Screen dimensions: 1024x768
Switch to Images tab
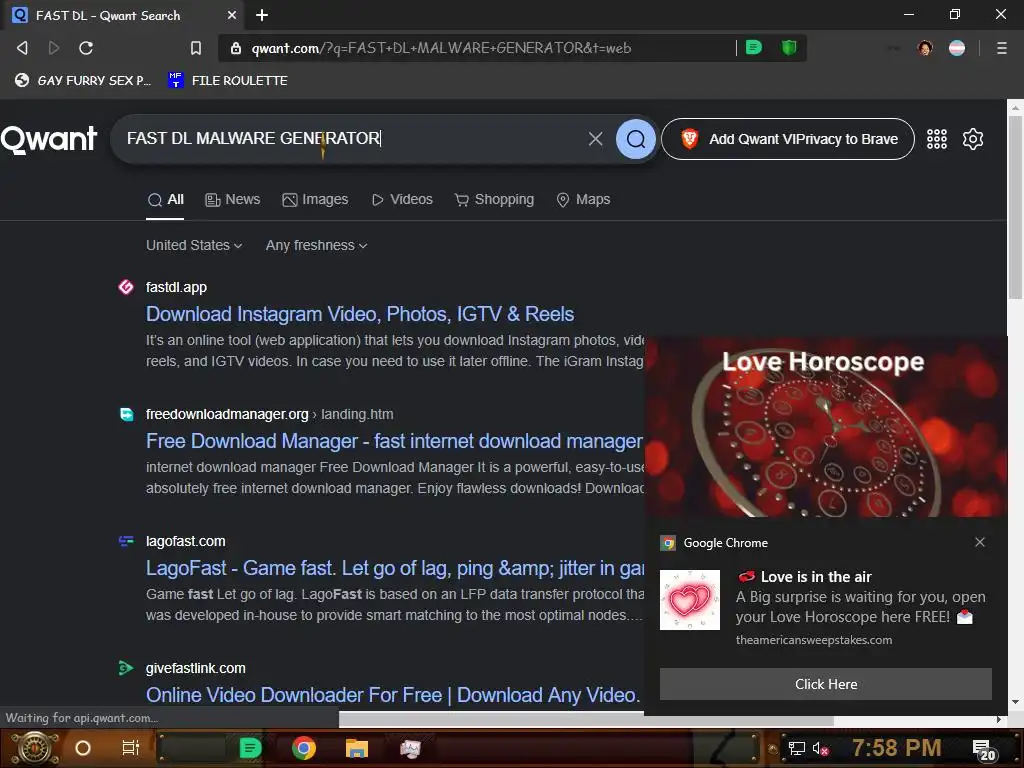tap(315, 200)
